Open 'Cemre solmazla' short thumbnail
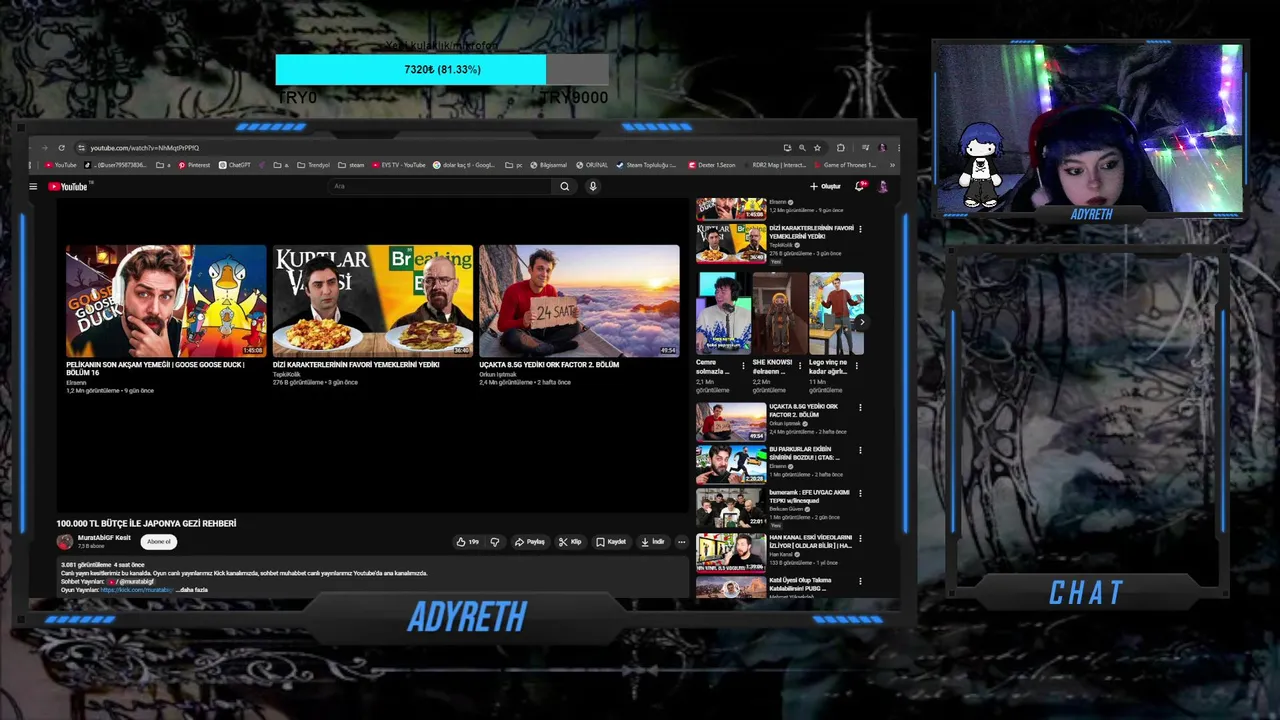The width and height of the screenshot is (1280, 720). pos(723,313)
